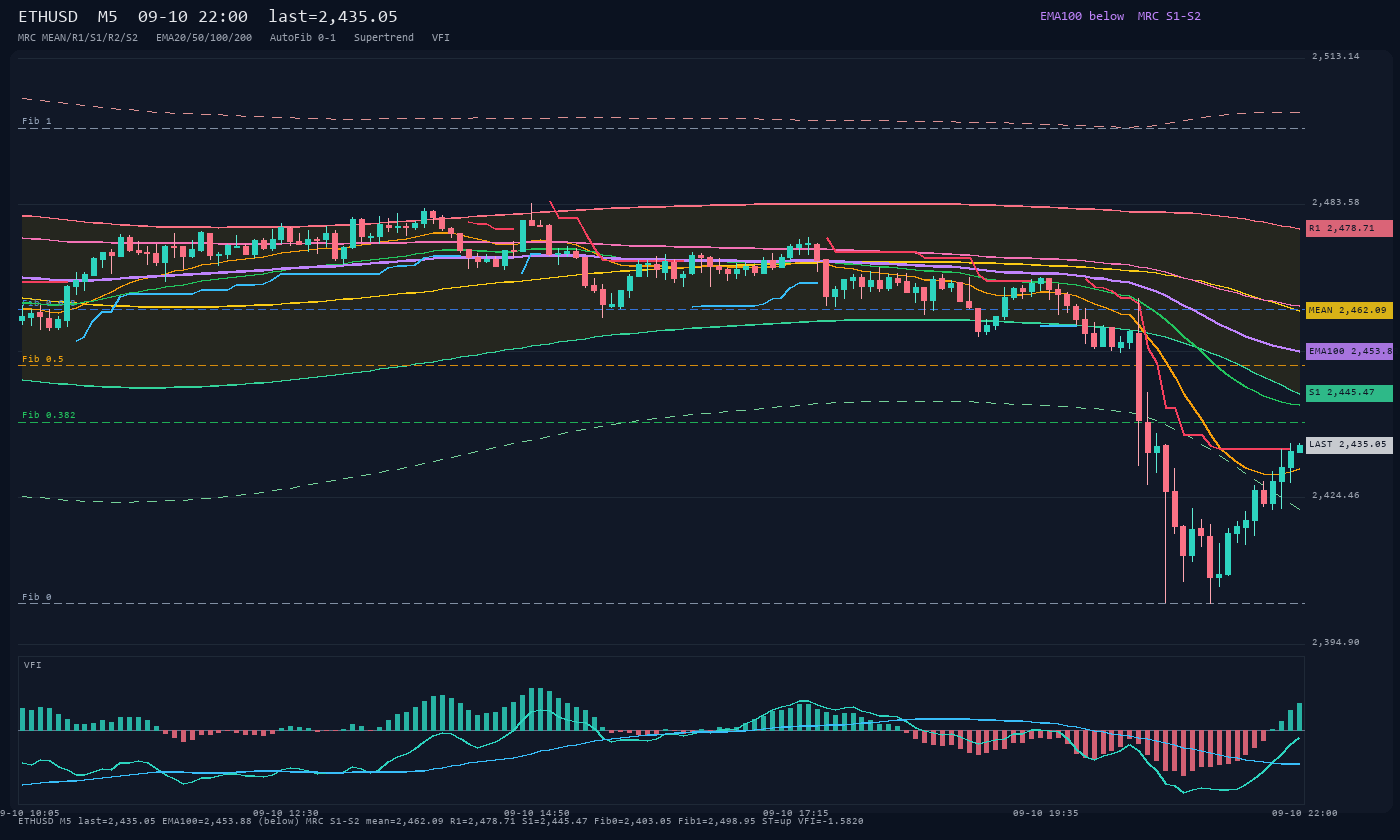Screen dimensions: 1400x840
Task: Click the 09-10 14:50 time axis label
Action: (x=537, y=813)
